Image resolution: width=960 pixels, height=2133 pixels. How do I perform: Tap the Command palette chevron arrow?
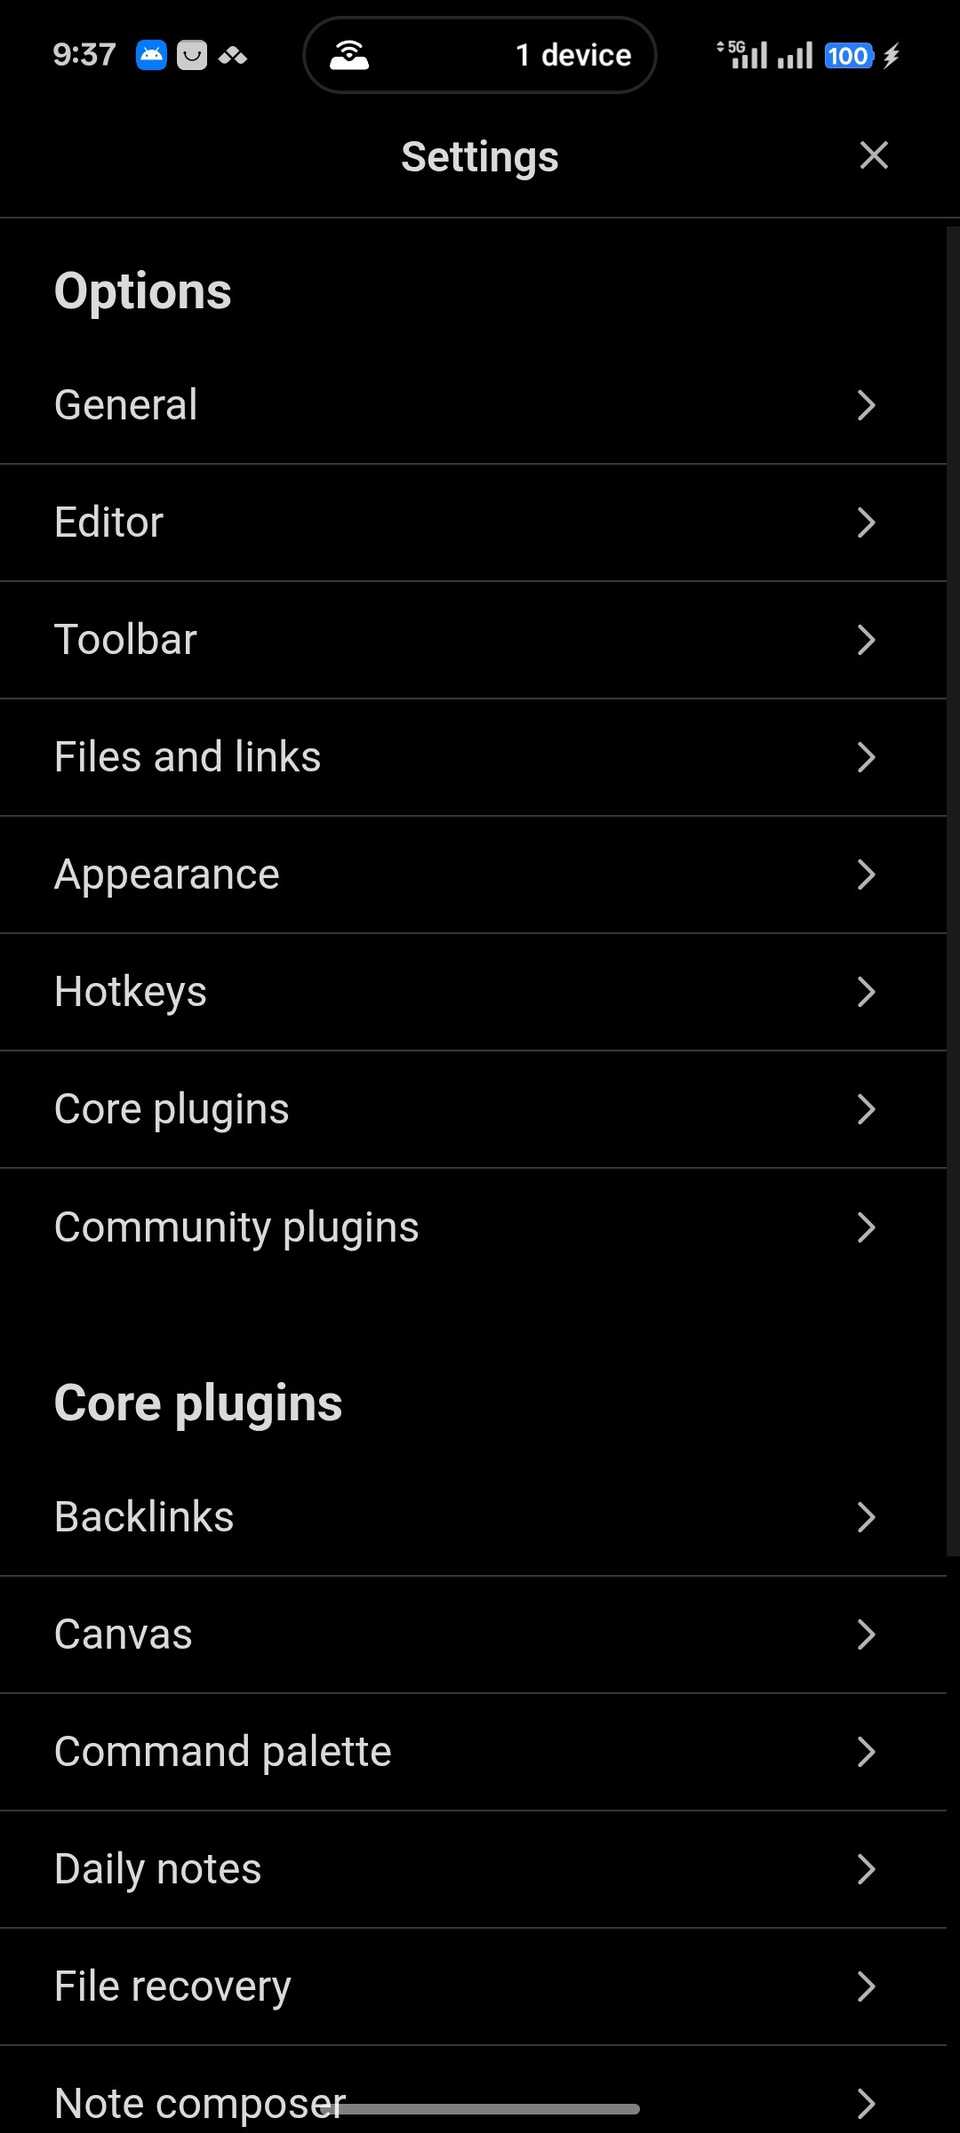(866, 1752)
